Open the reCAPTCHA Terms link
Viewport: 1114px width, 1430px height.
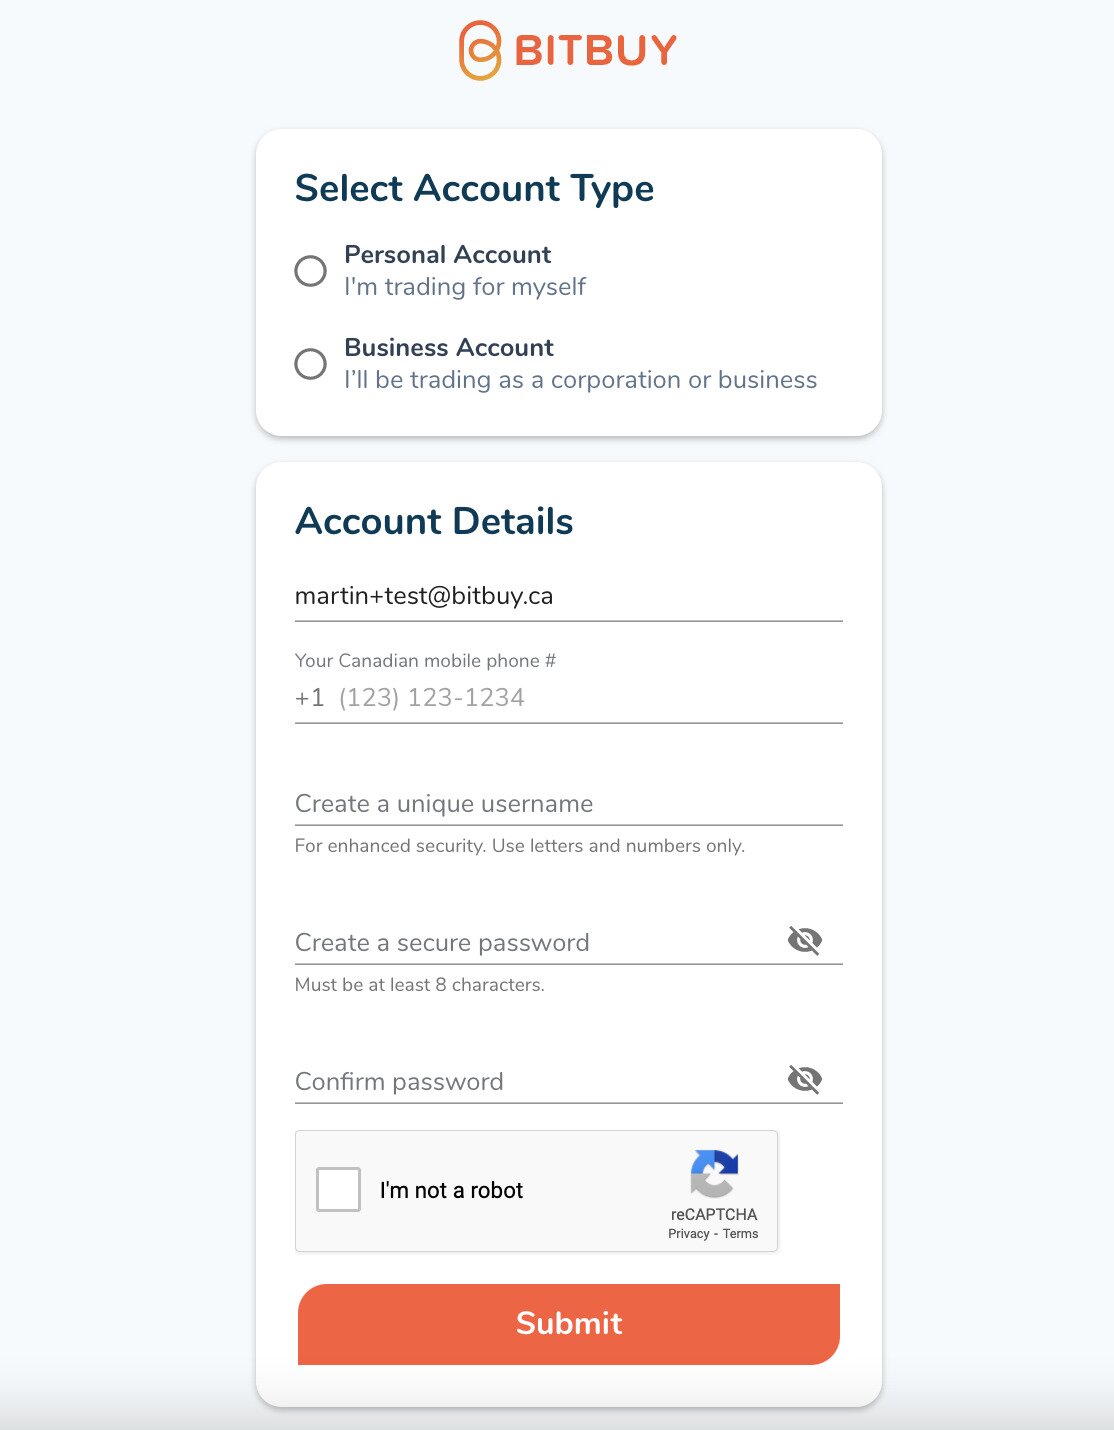pos(740,1234)
